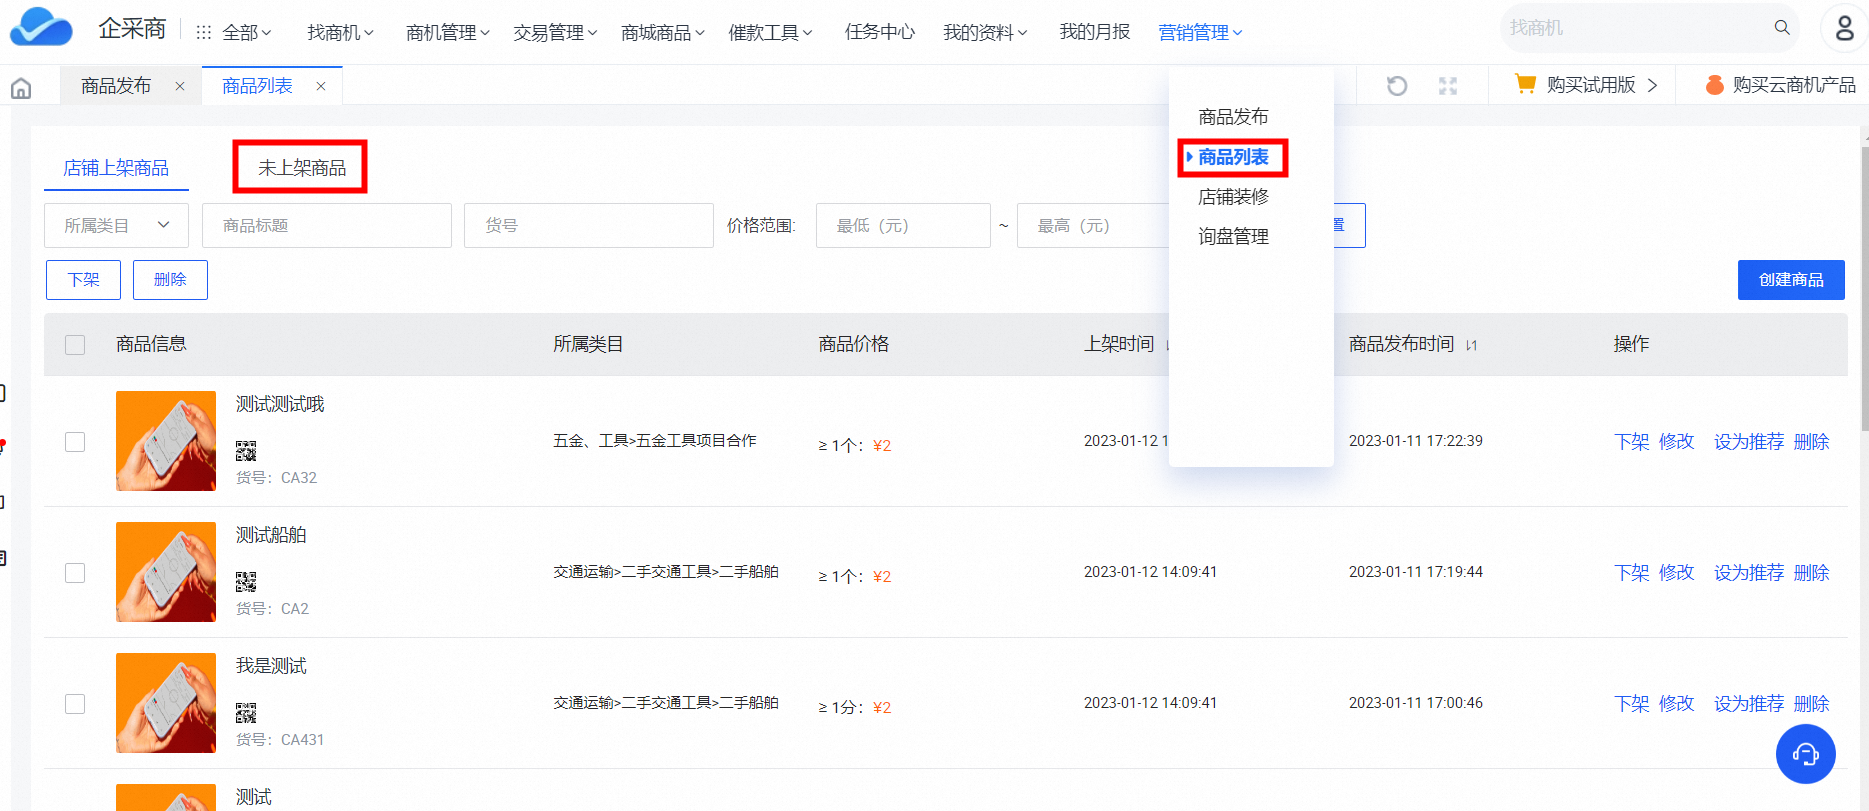Switch to the 未上架商品 tab

(x=302, y=168)
